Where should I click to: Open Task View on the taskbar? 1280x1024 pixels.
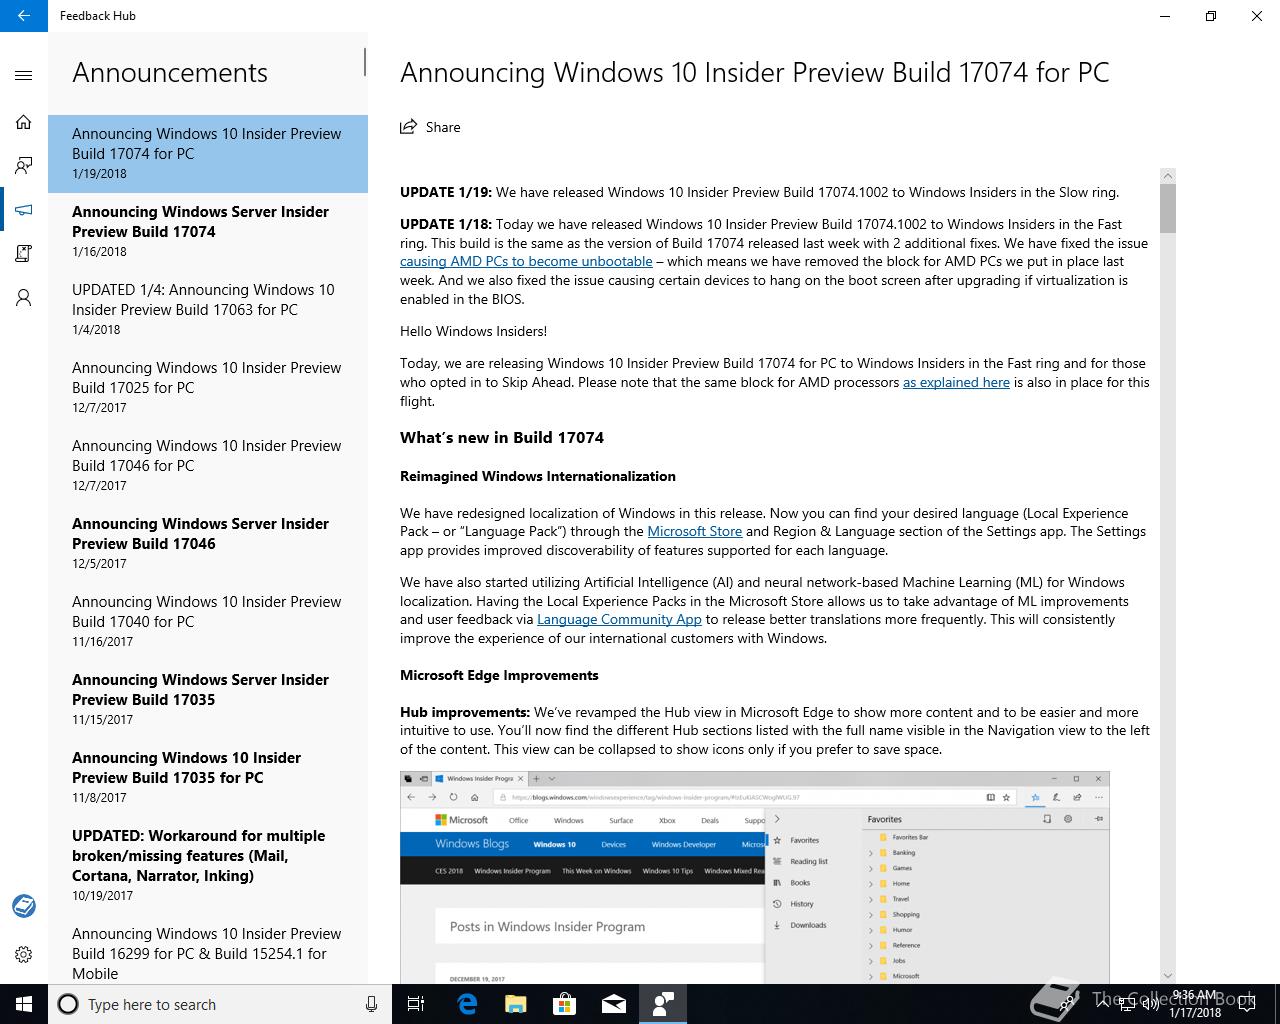(x=416, y=1004)
